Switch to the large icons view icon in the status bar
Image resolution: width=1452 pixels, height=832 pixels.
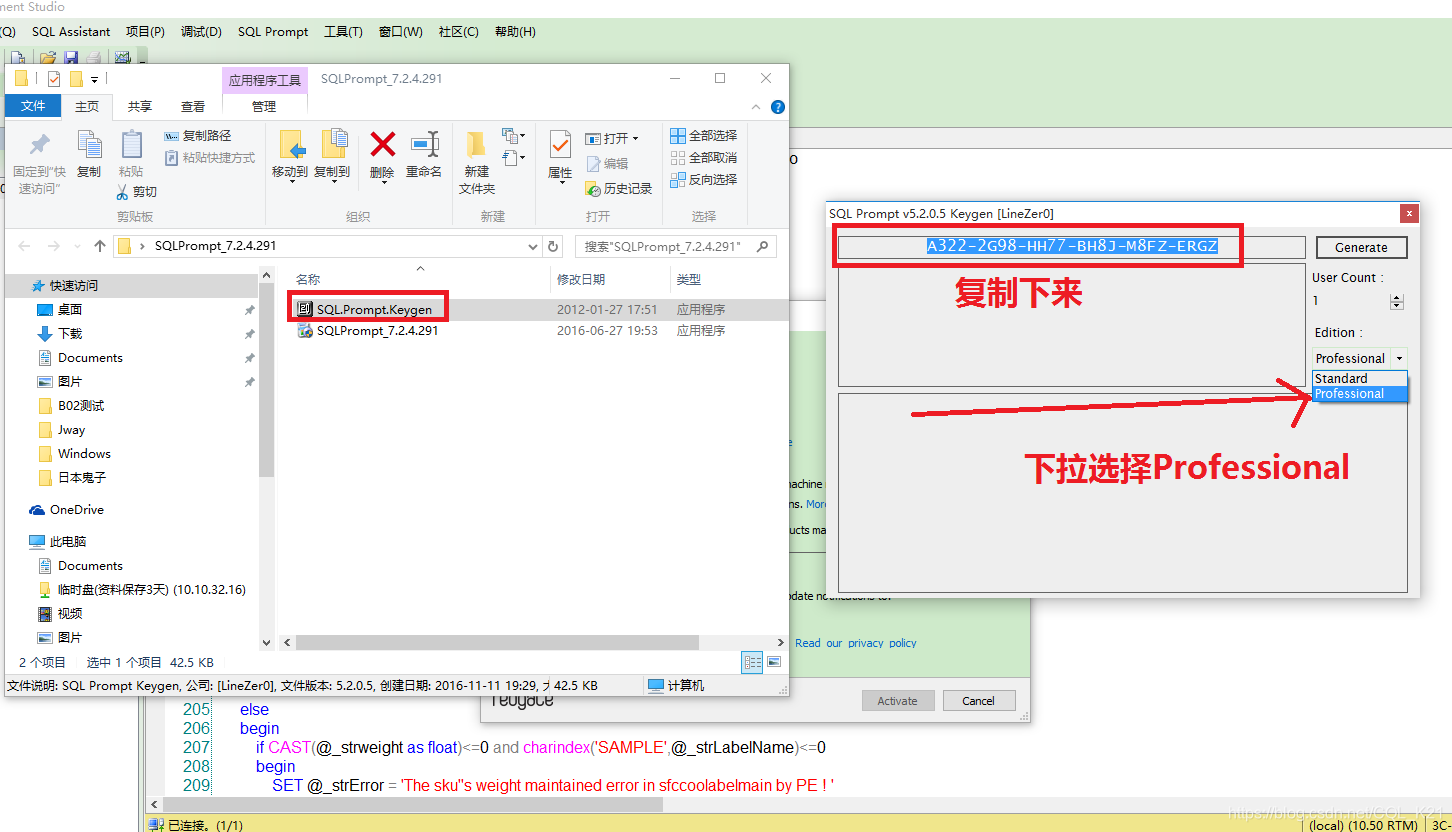(774, 662)
